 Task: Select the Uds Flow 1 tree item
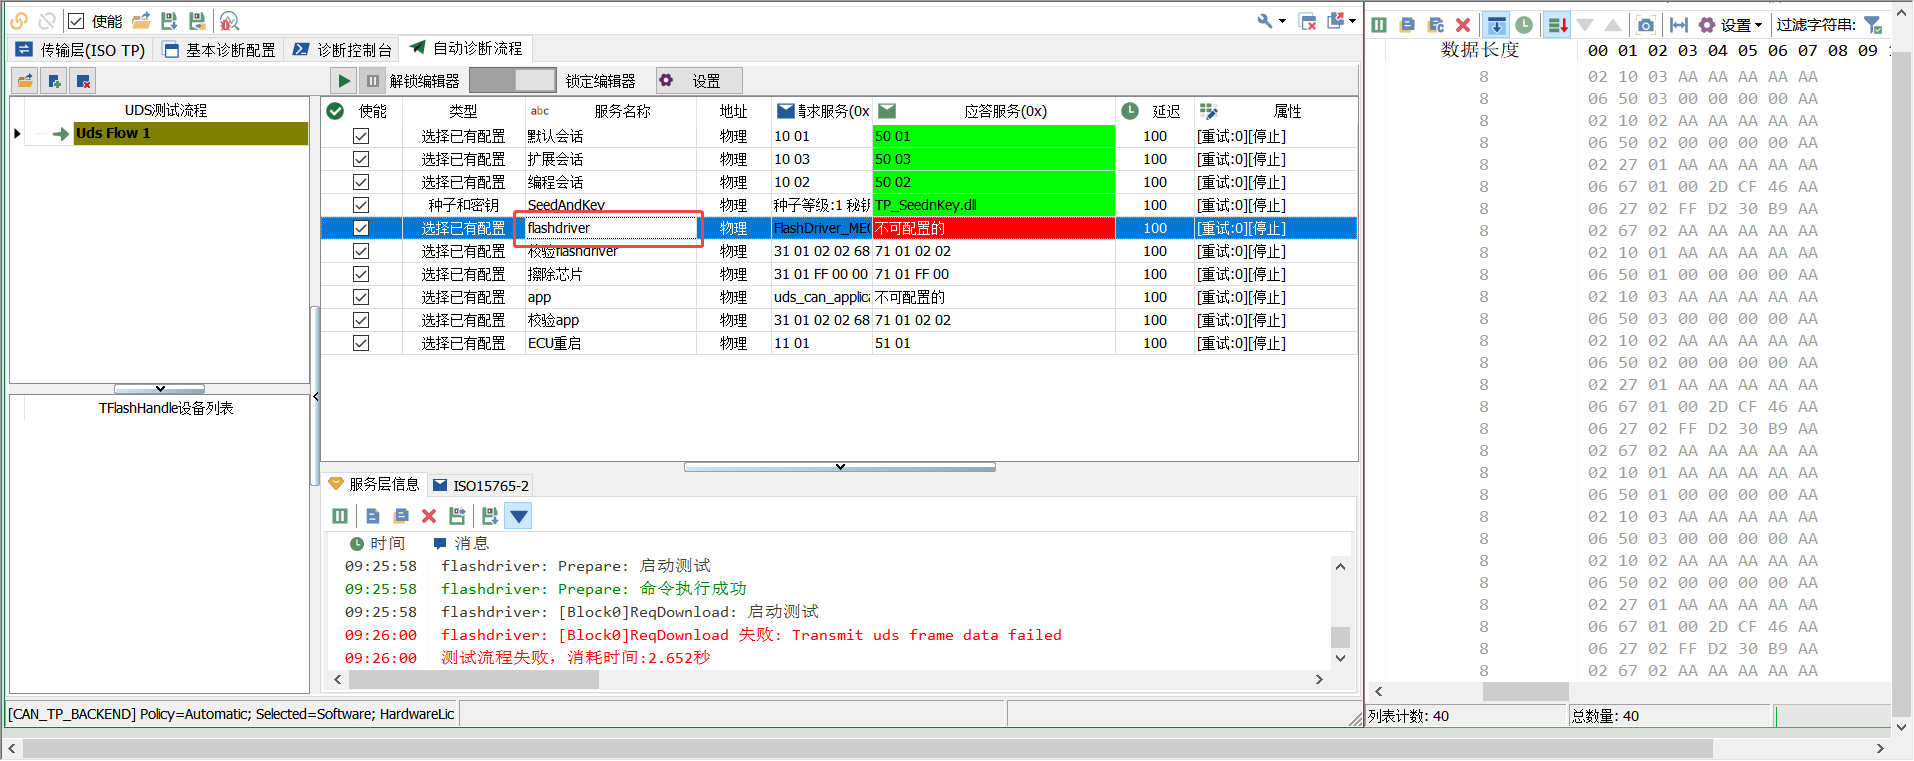pos(190,133)
